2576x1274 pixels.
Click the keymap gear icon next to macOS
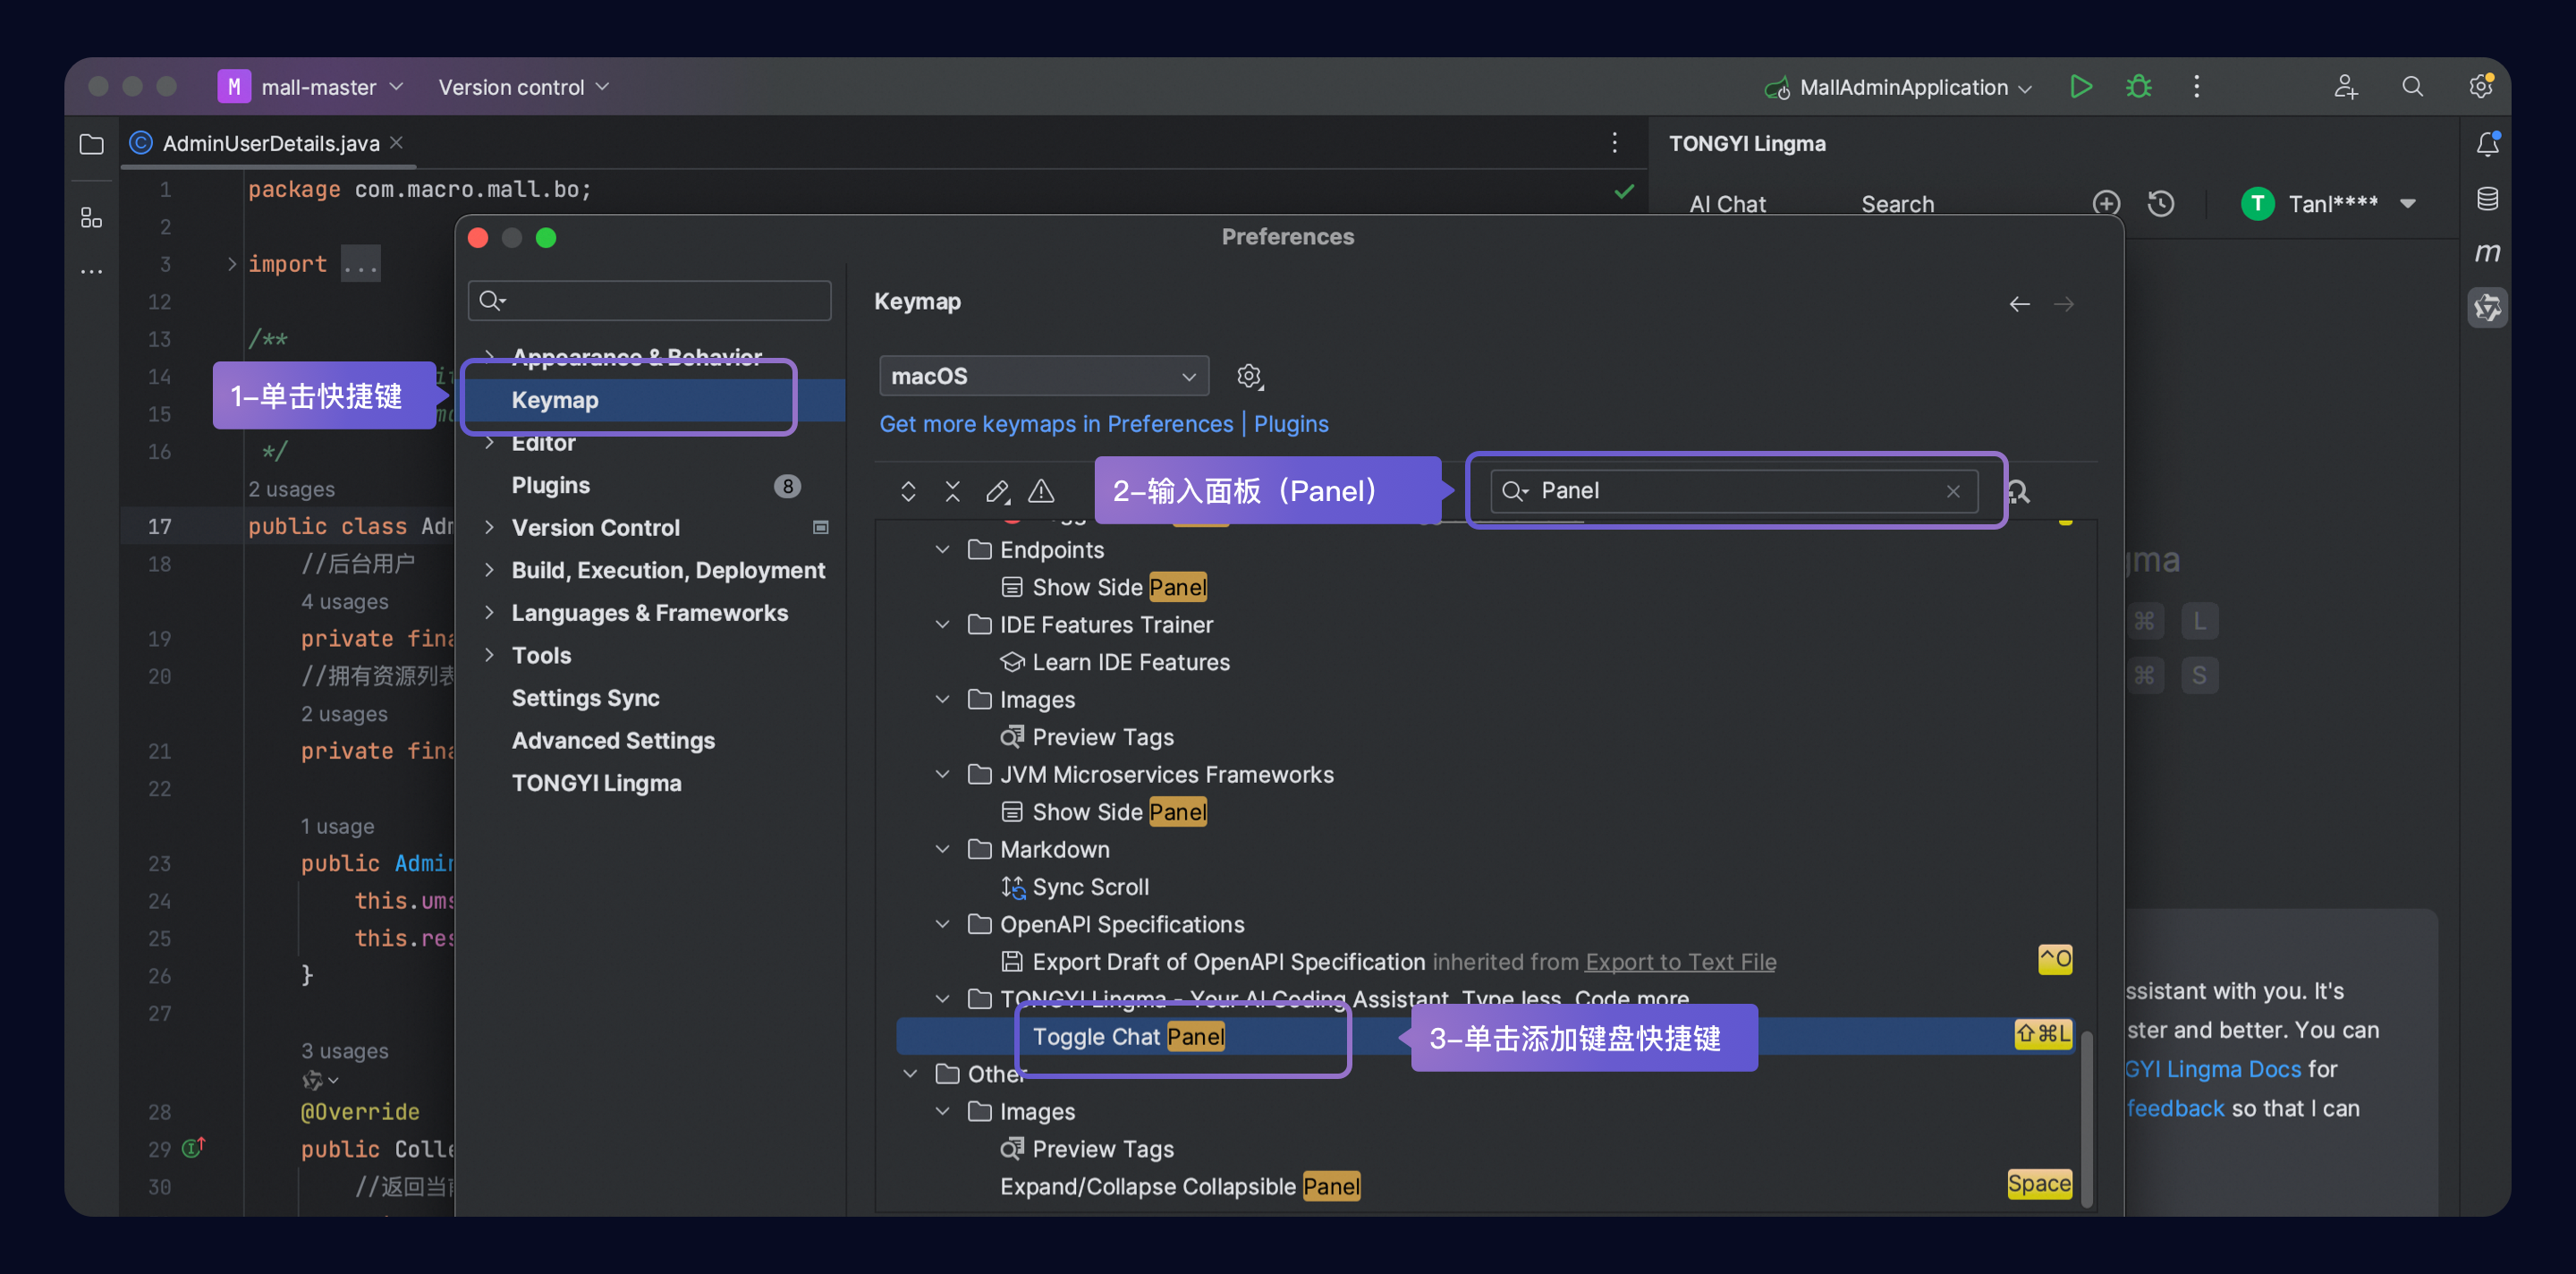(x=1249, y=377)
